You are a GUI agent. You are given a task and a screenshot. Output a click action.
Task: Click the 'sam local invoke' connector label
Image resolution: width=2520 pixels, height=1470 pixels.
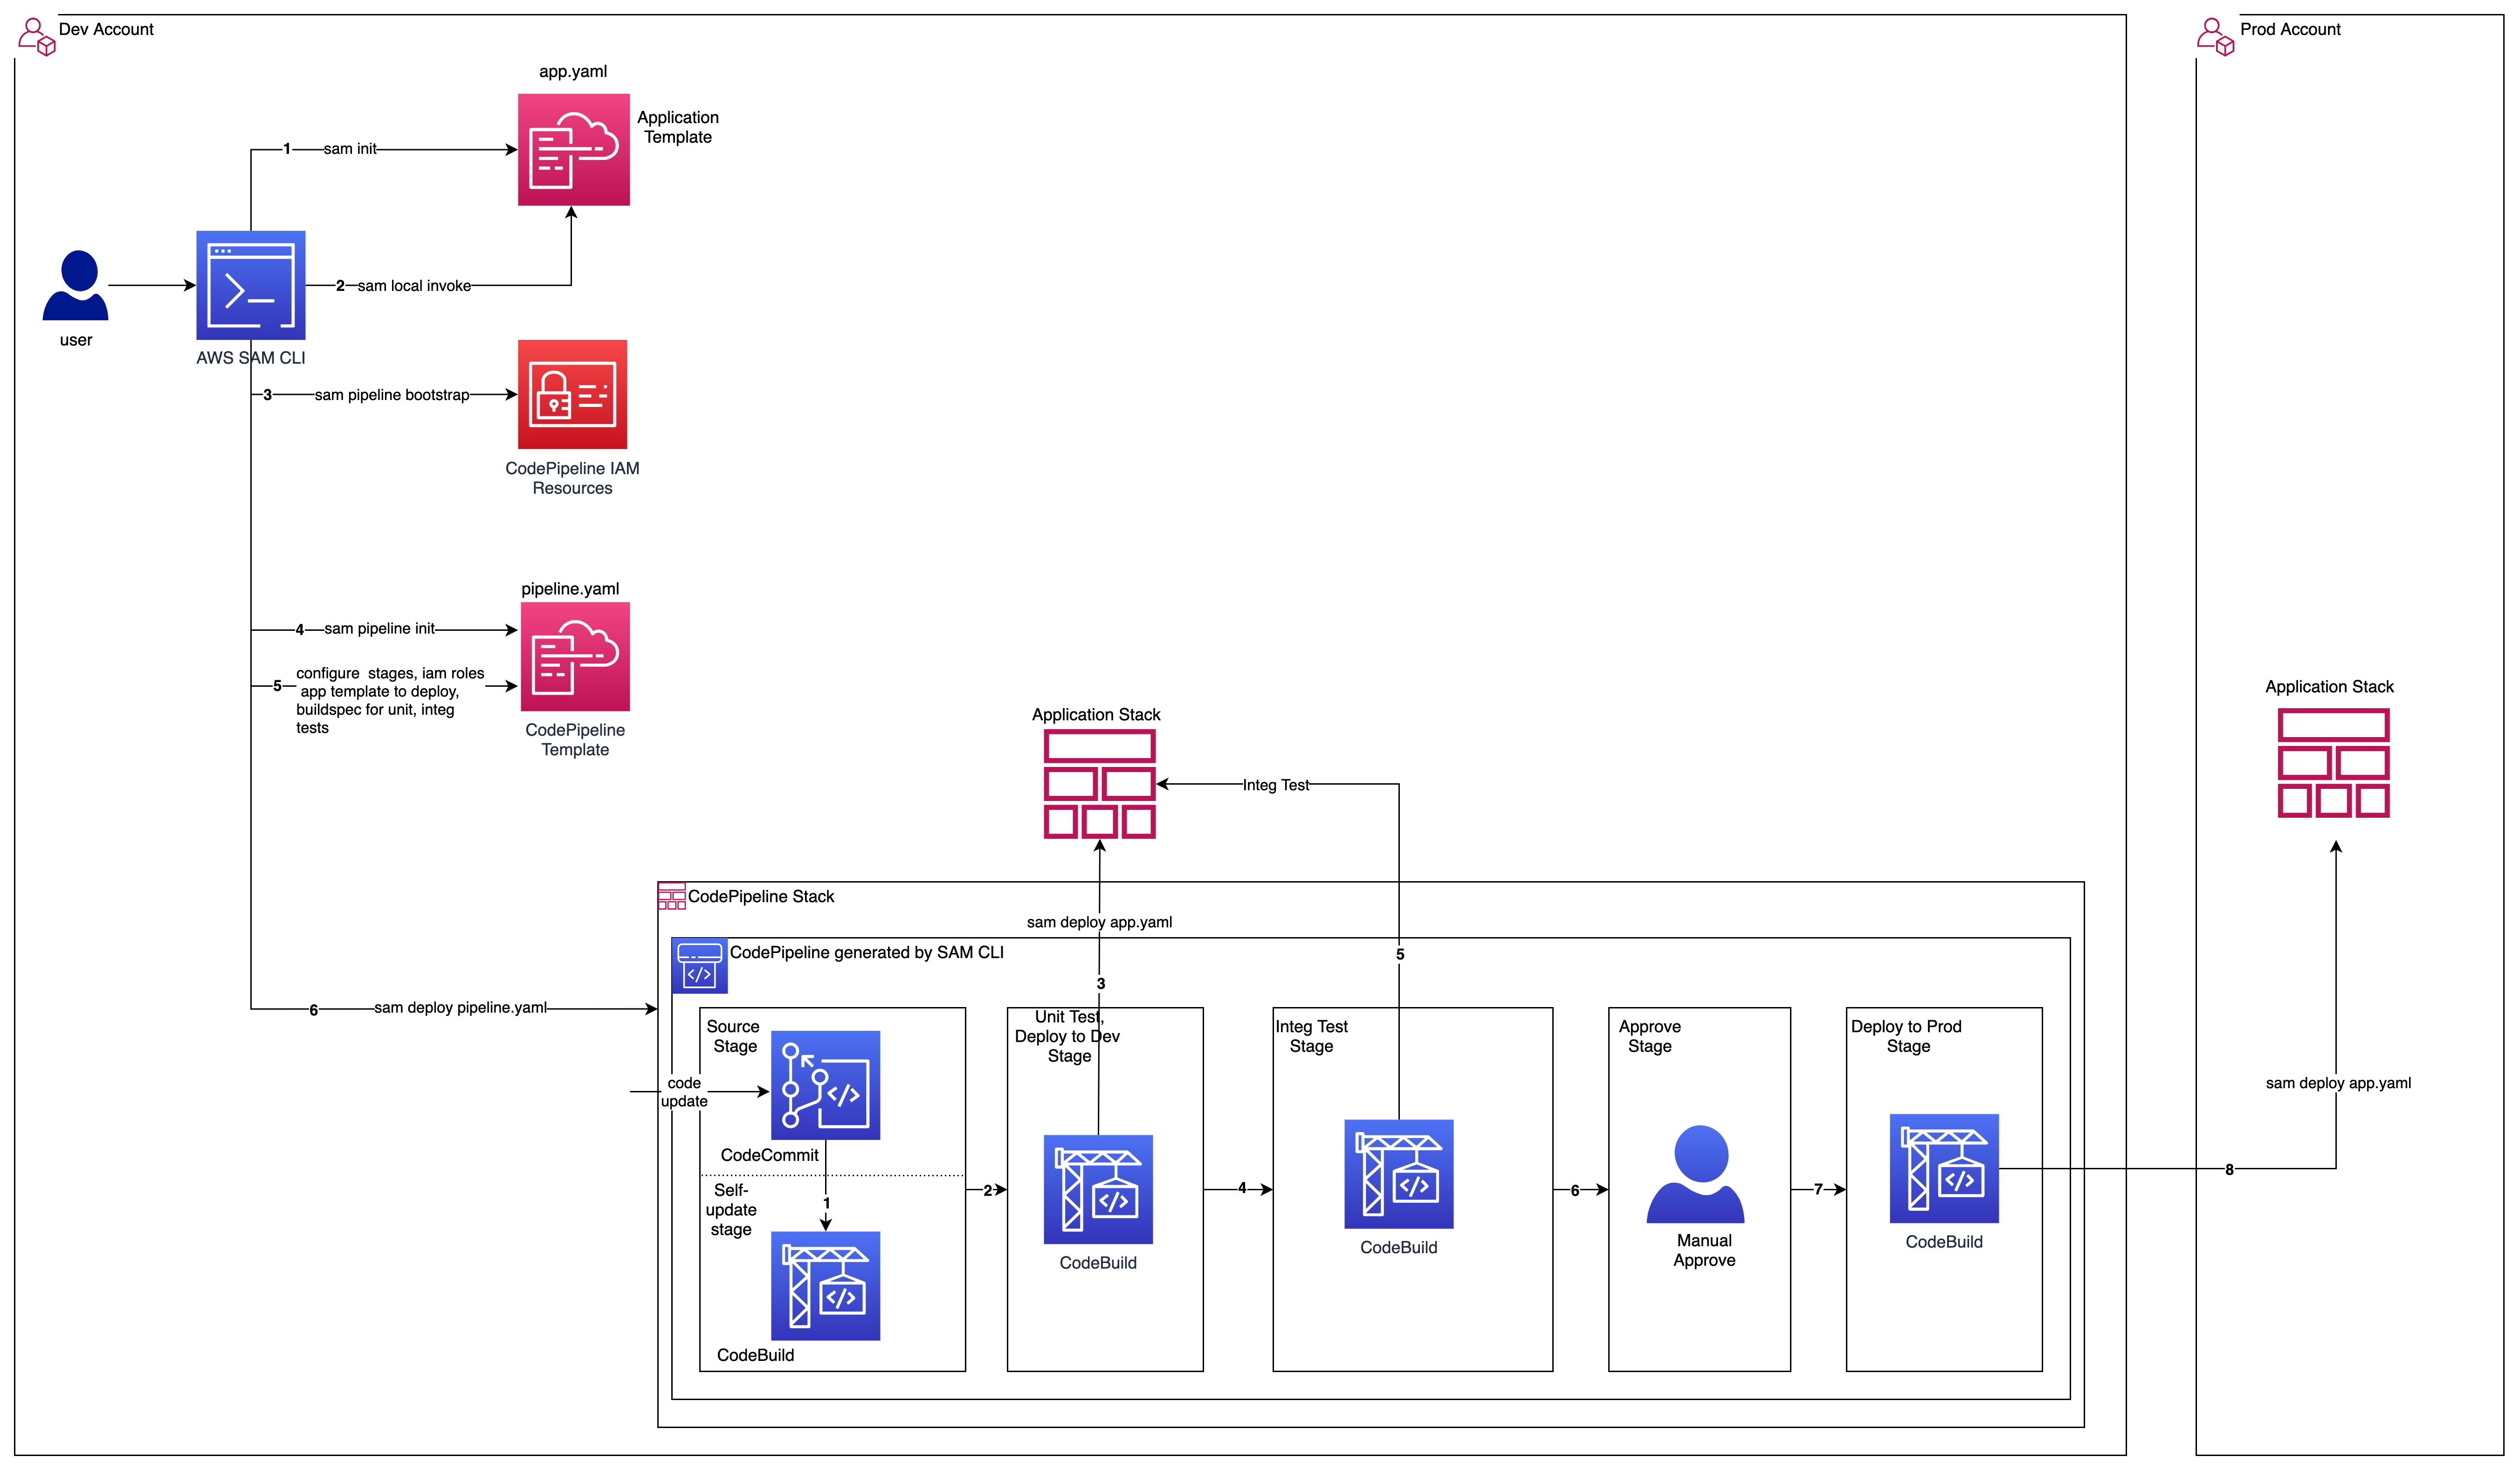[x=414, y=286]
